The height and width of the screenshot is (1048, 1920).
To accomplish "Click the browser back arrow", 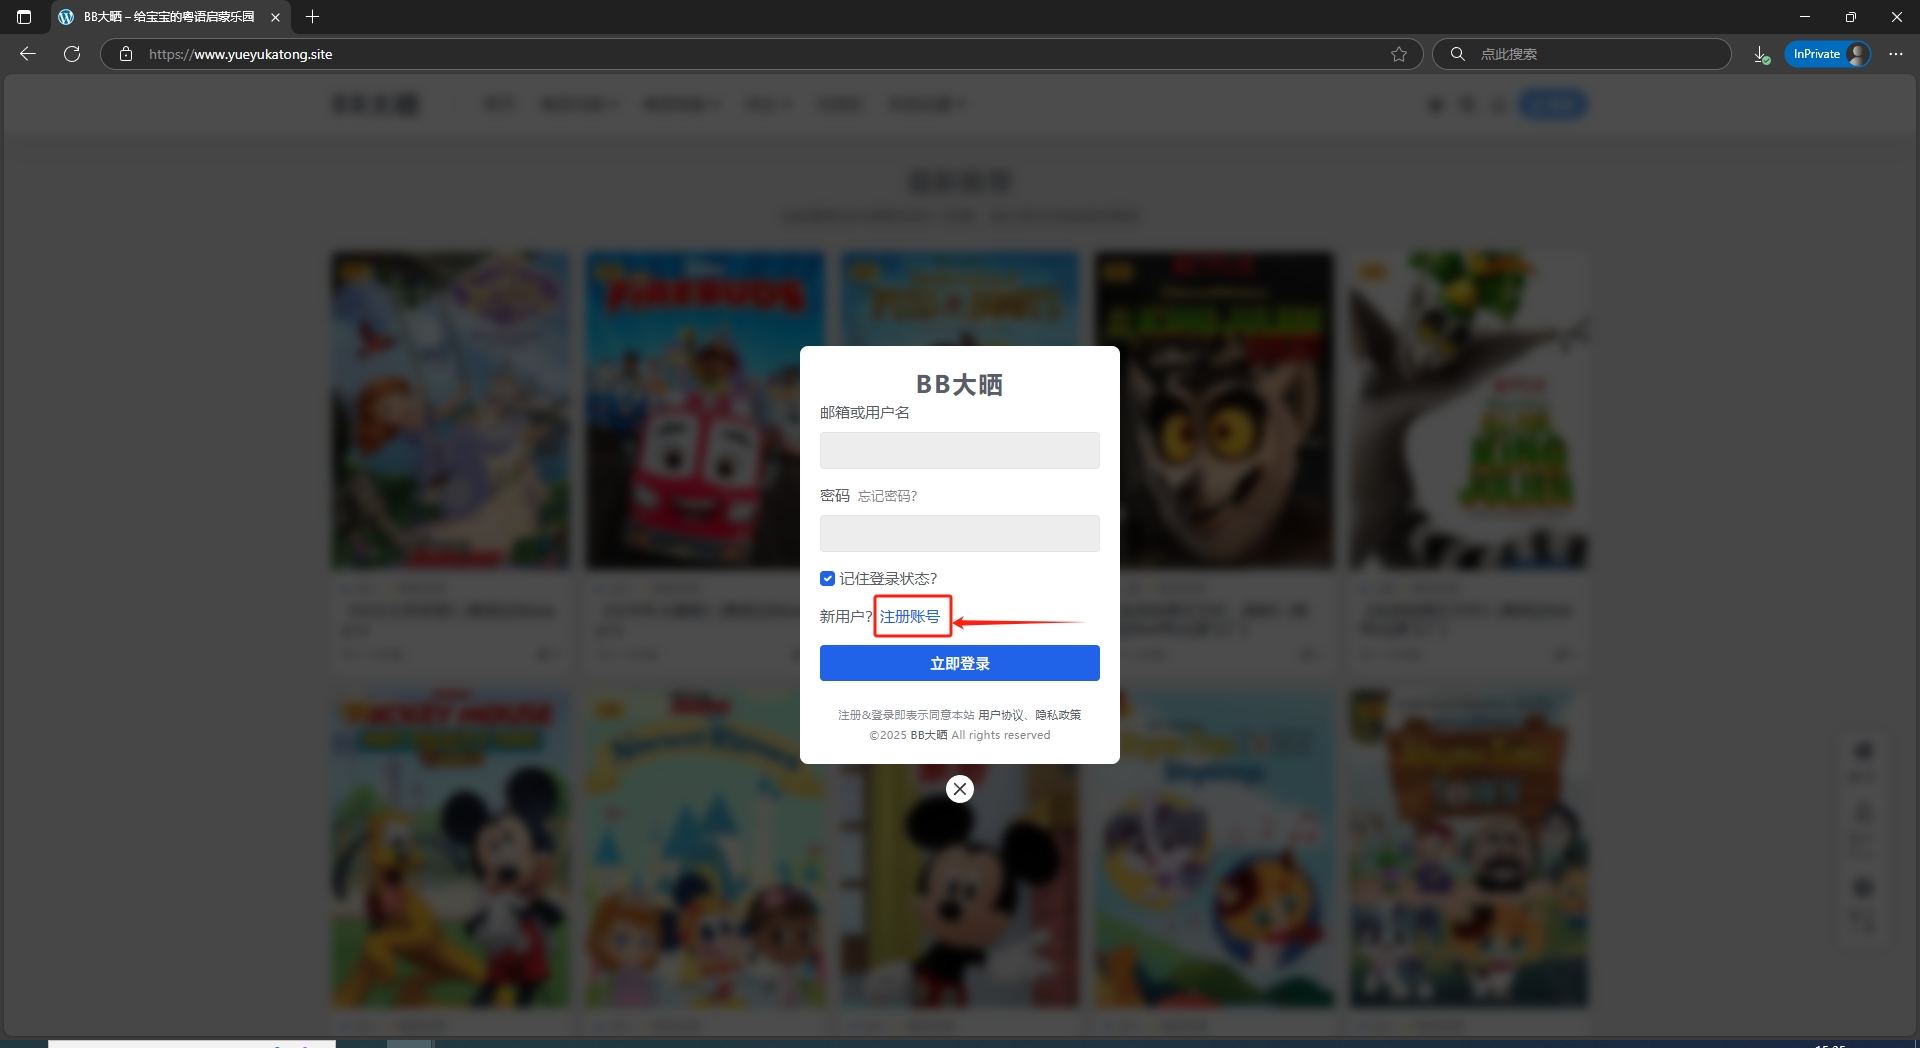I will click(x=28, y=54).
